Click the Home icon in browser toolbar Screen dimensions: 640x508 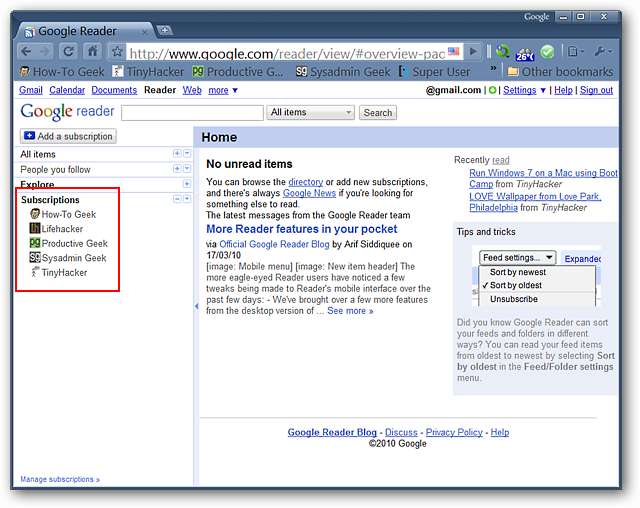coord(93,51)
